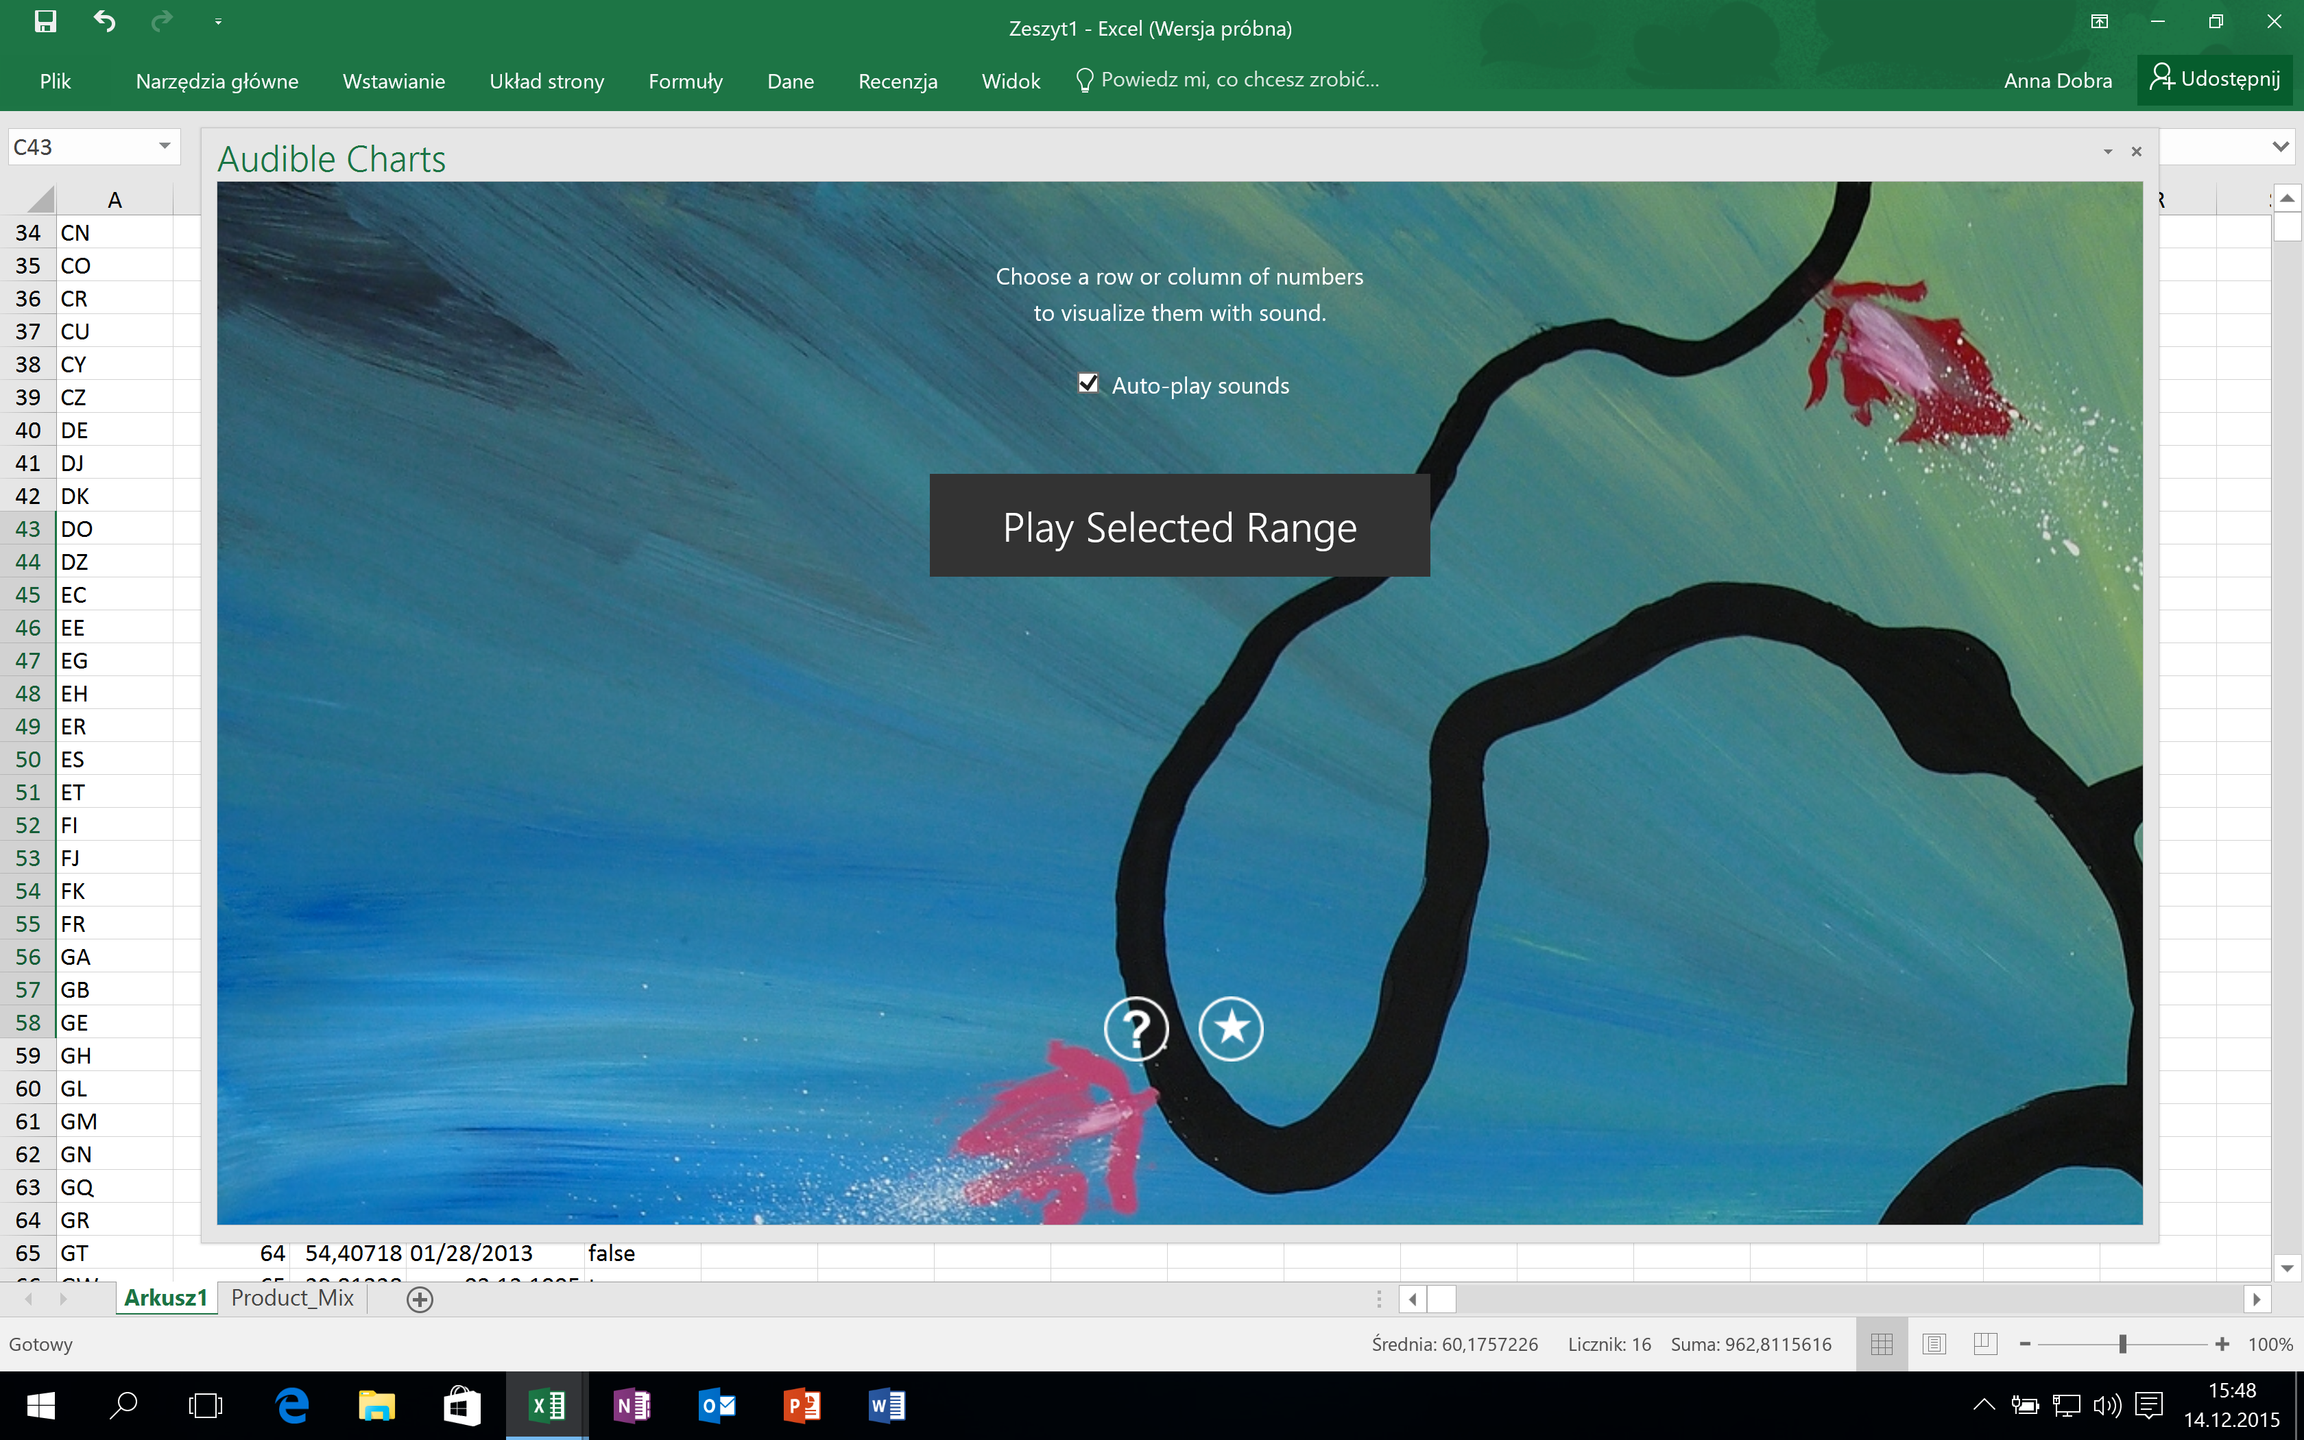
Task: Click the zoom in plus button
Action: tap(2222, 1344)
